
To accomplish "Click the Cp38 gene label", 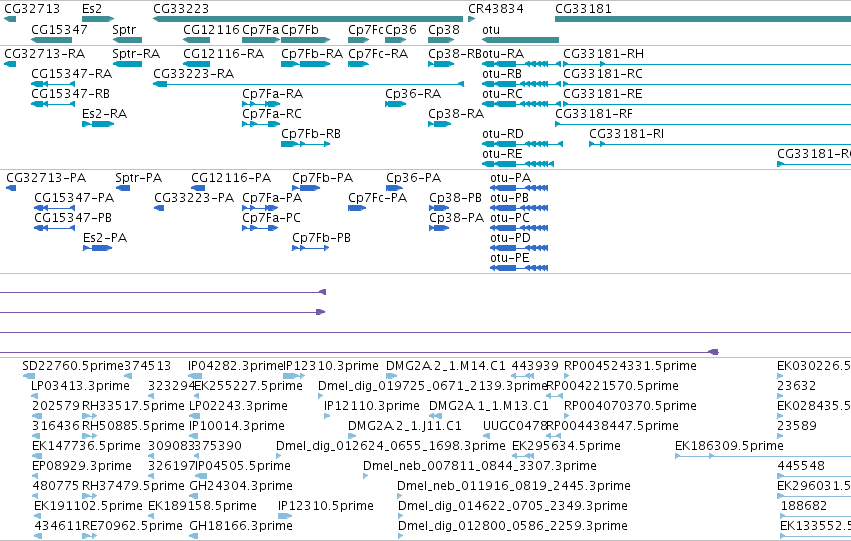I will pyautogui.click(x=443, y=29).
